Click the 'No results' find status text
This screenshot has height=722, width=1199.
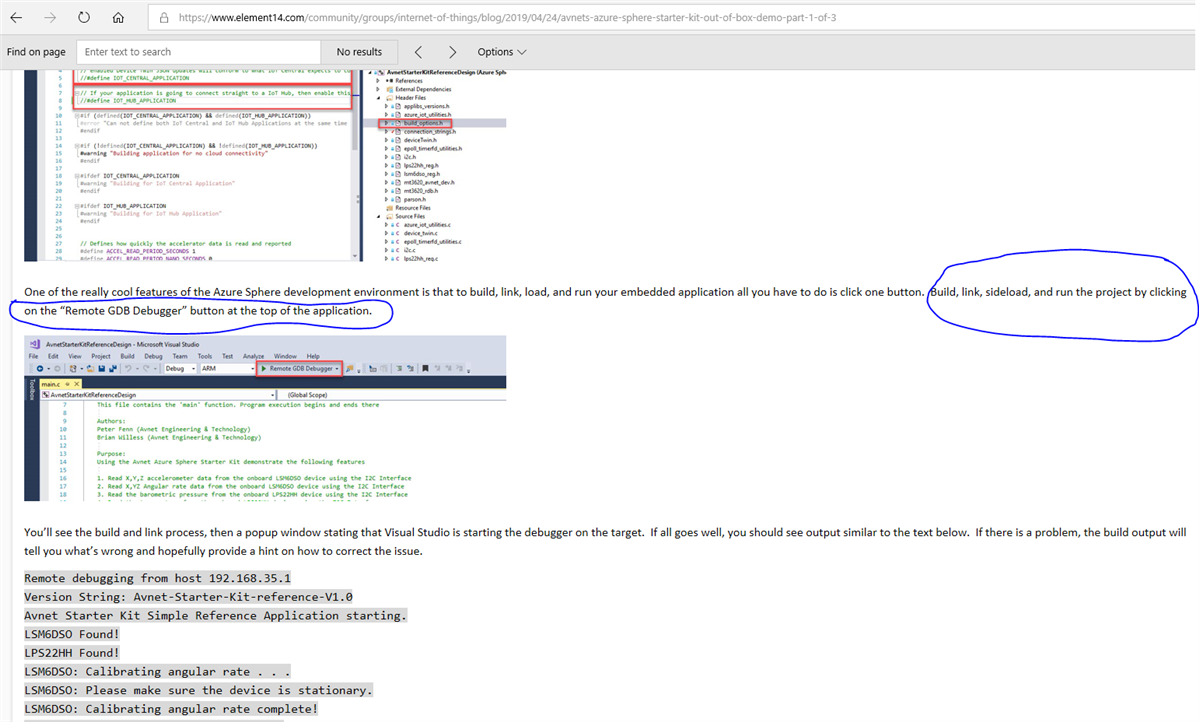359,52
